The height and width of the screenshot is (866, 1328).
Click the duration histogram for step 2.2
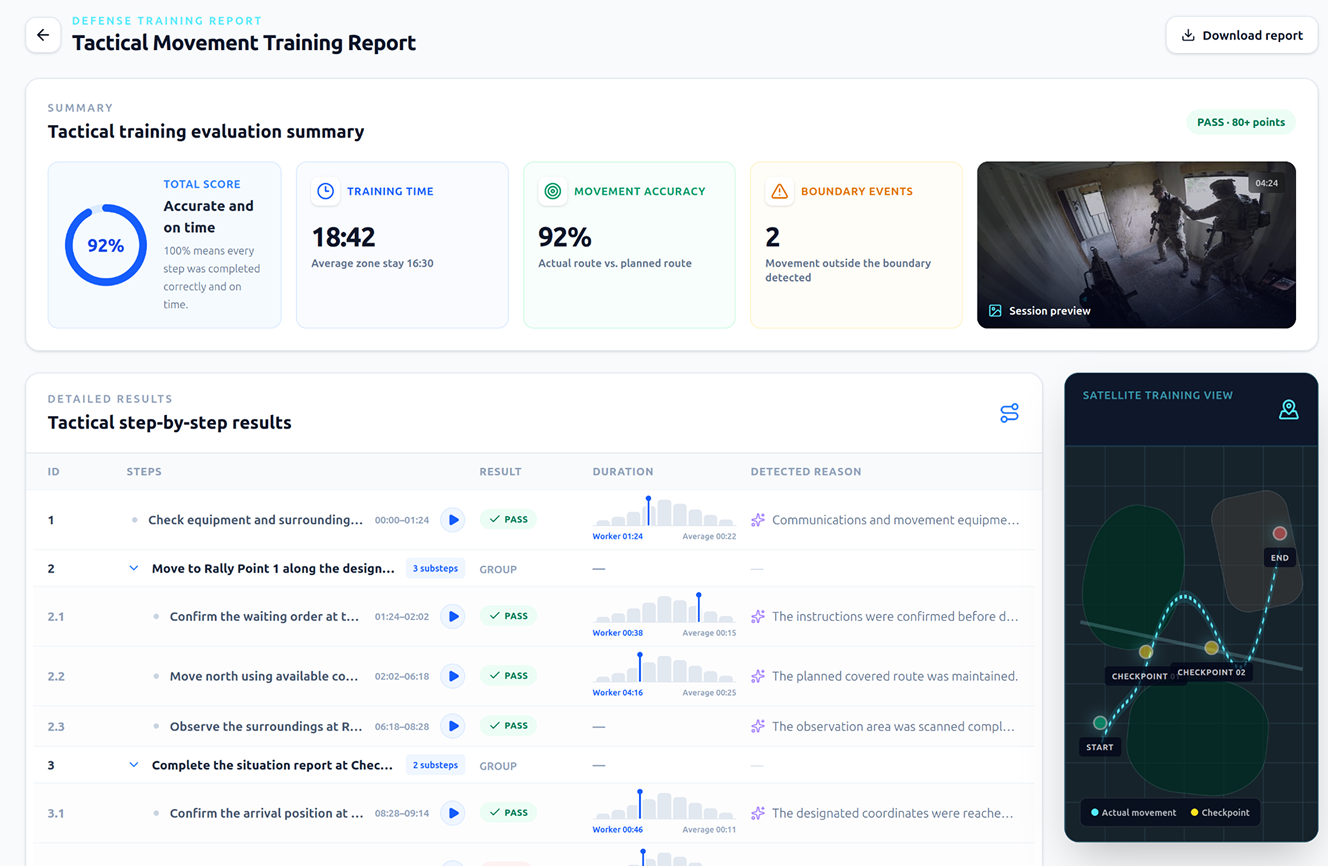(664, 668)
